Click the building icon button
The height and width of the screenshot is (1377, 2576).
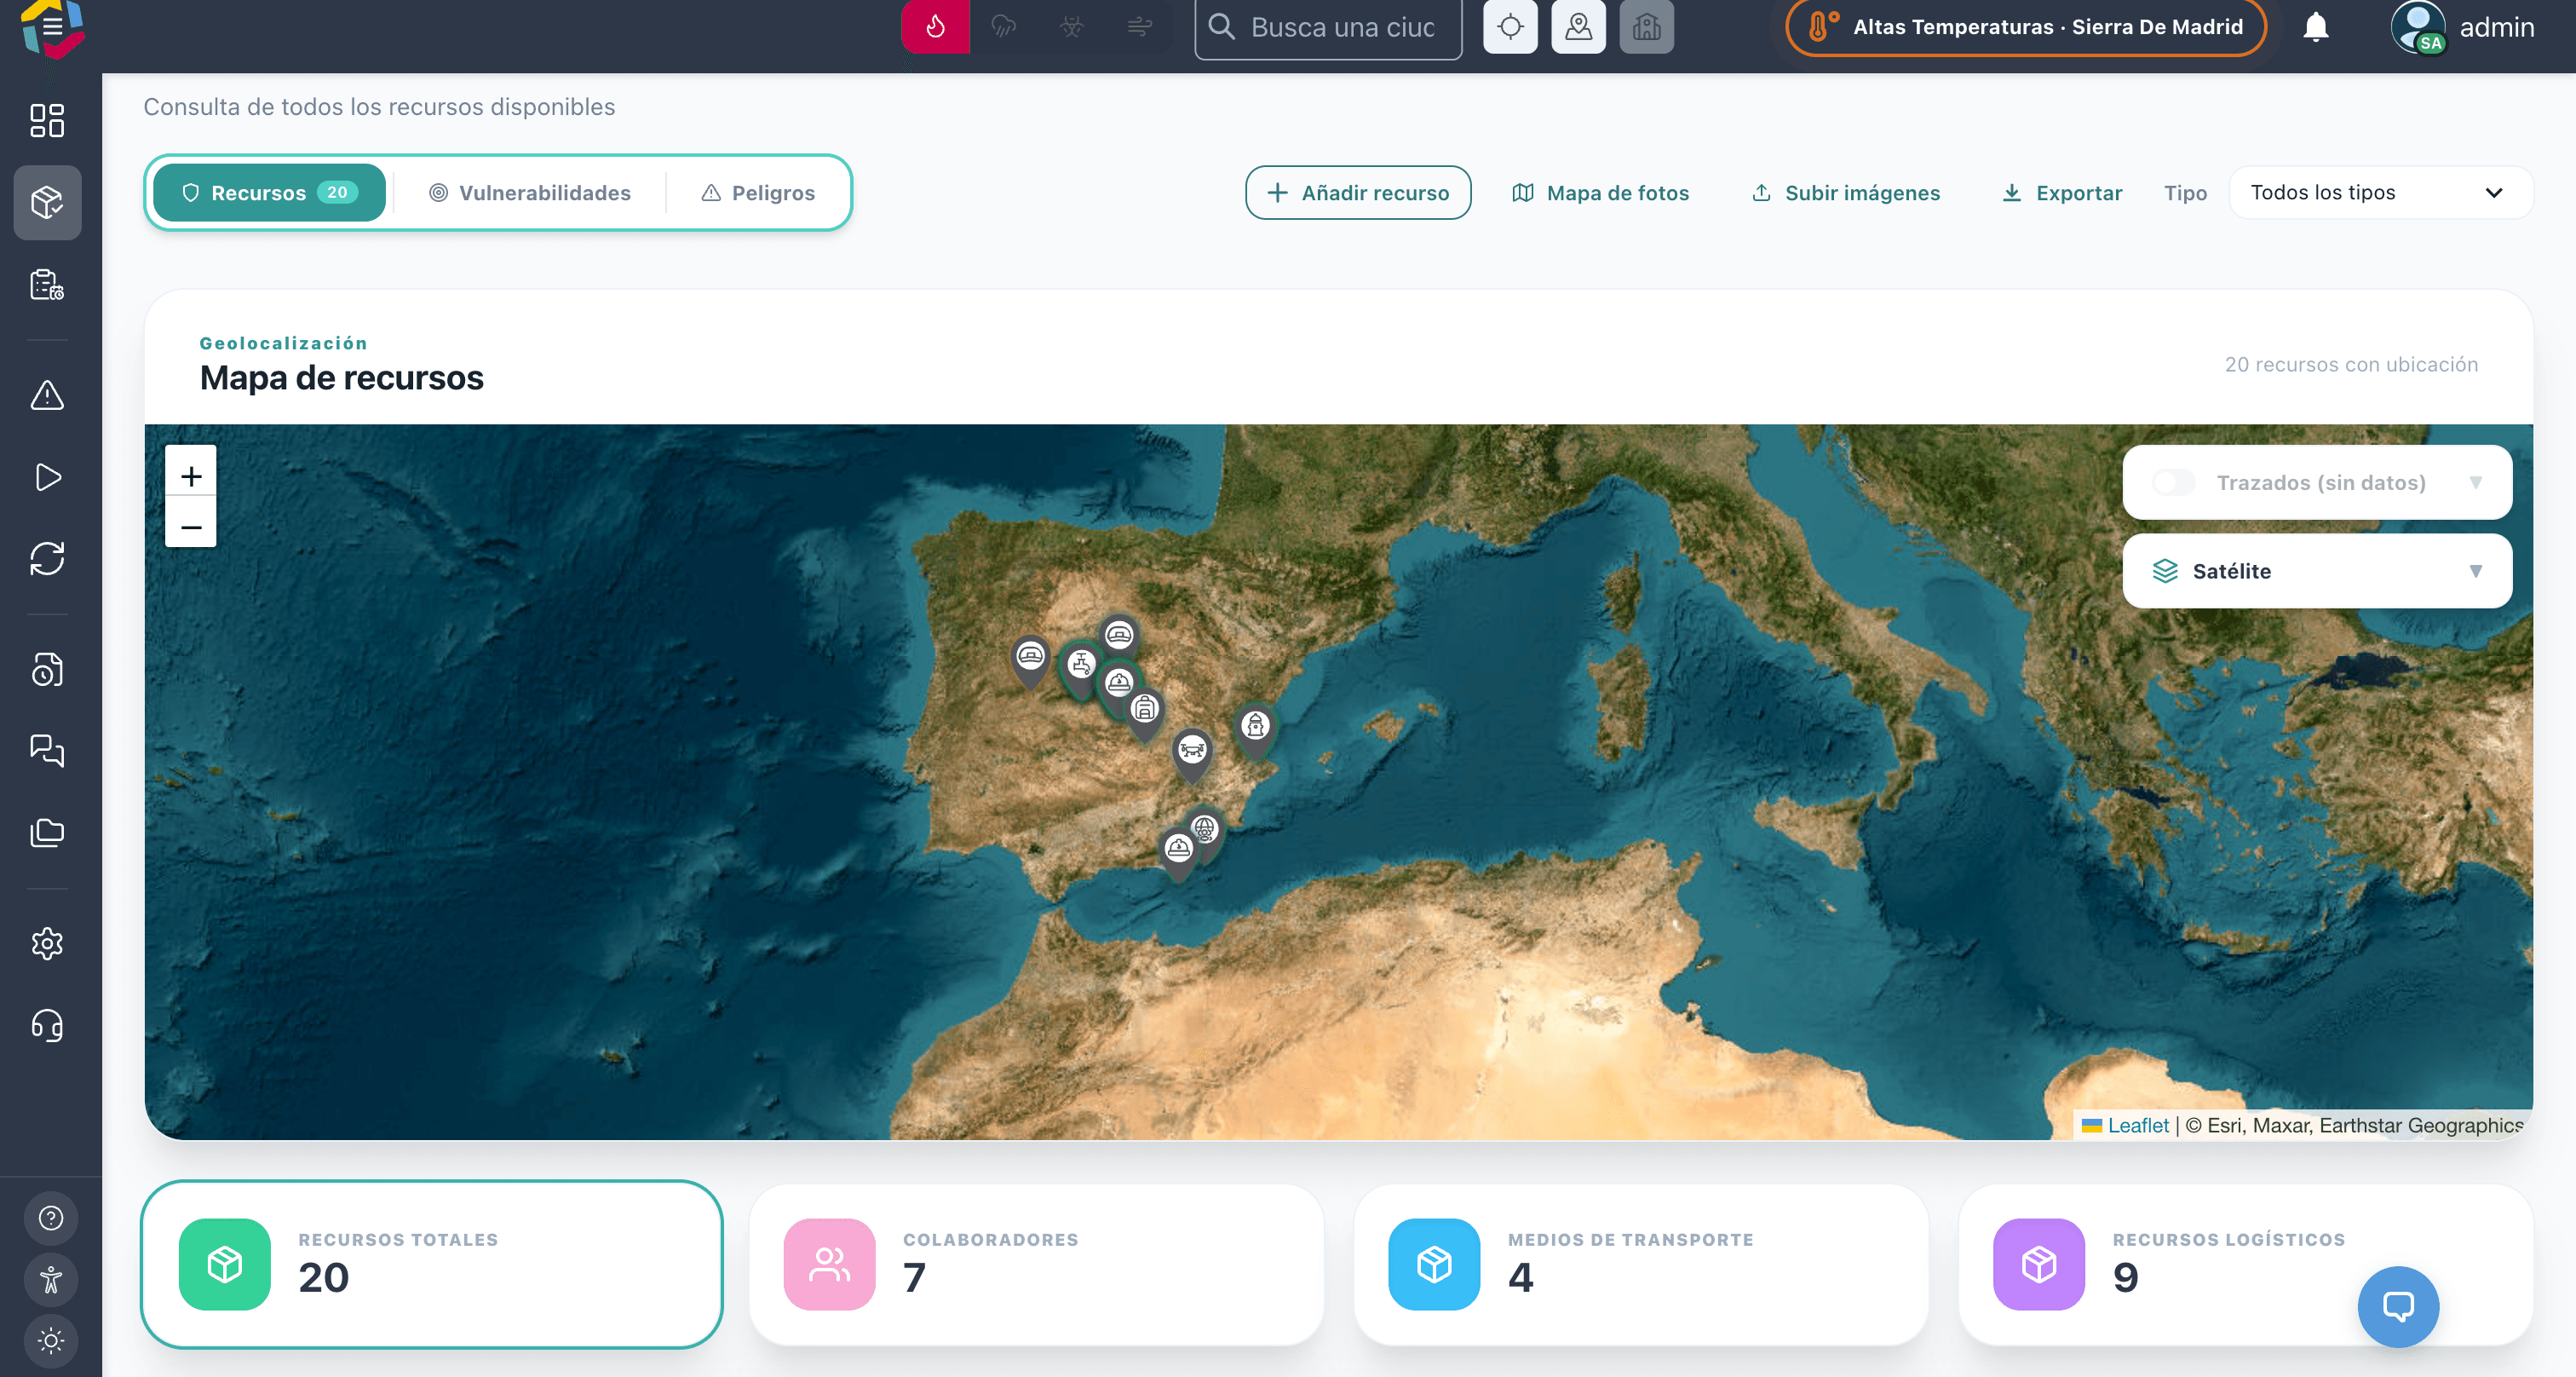[1646, 27]
